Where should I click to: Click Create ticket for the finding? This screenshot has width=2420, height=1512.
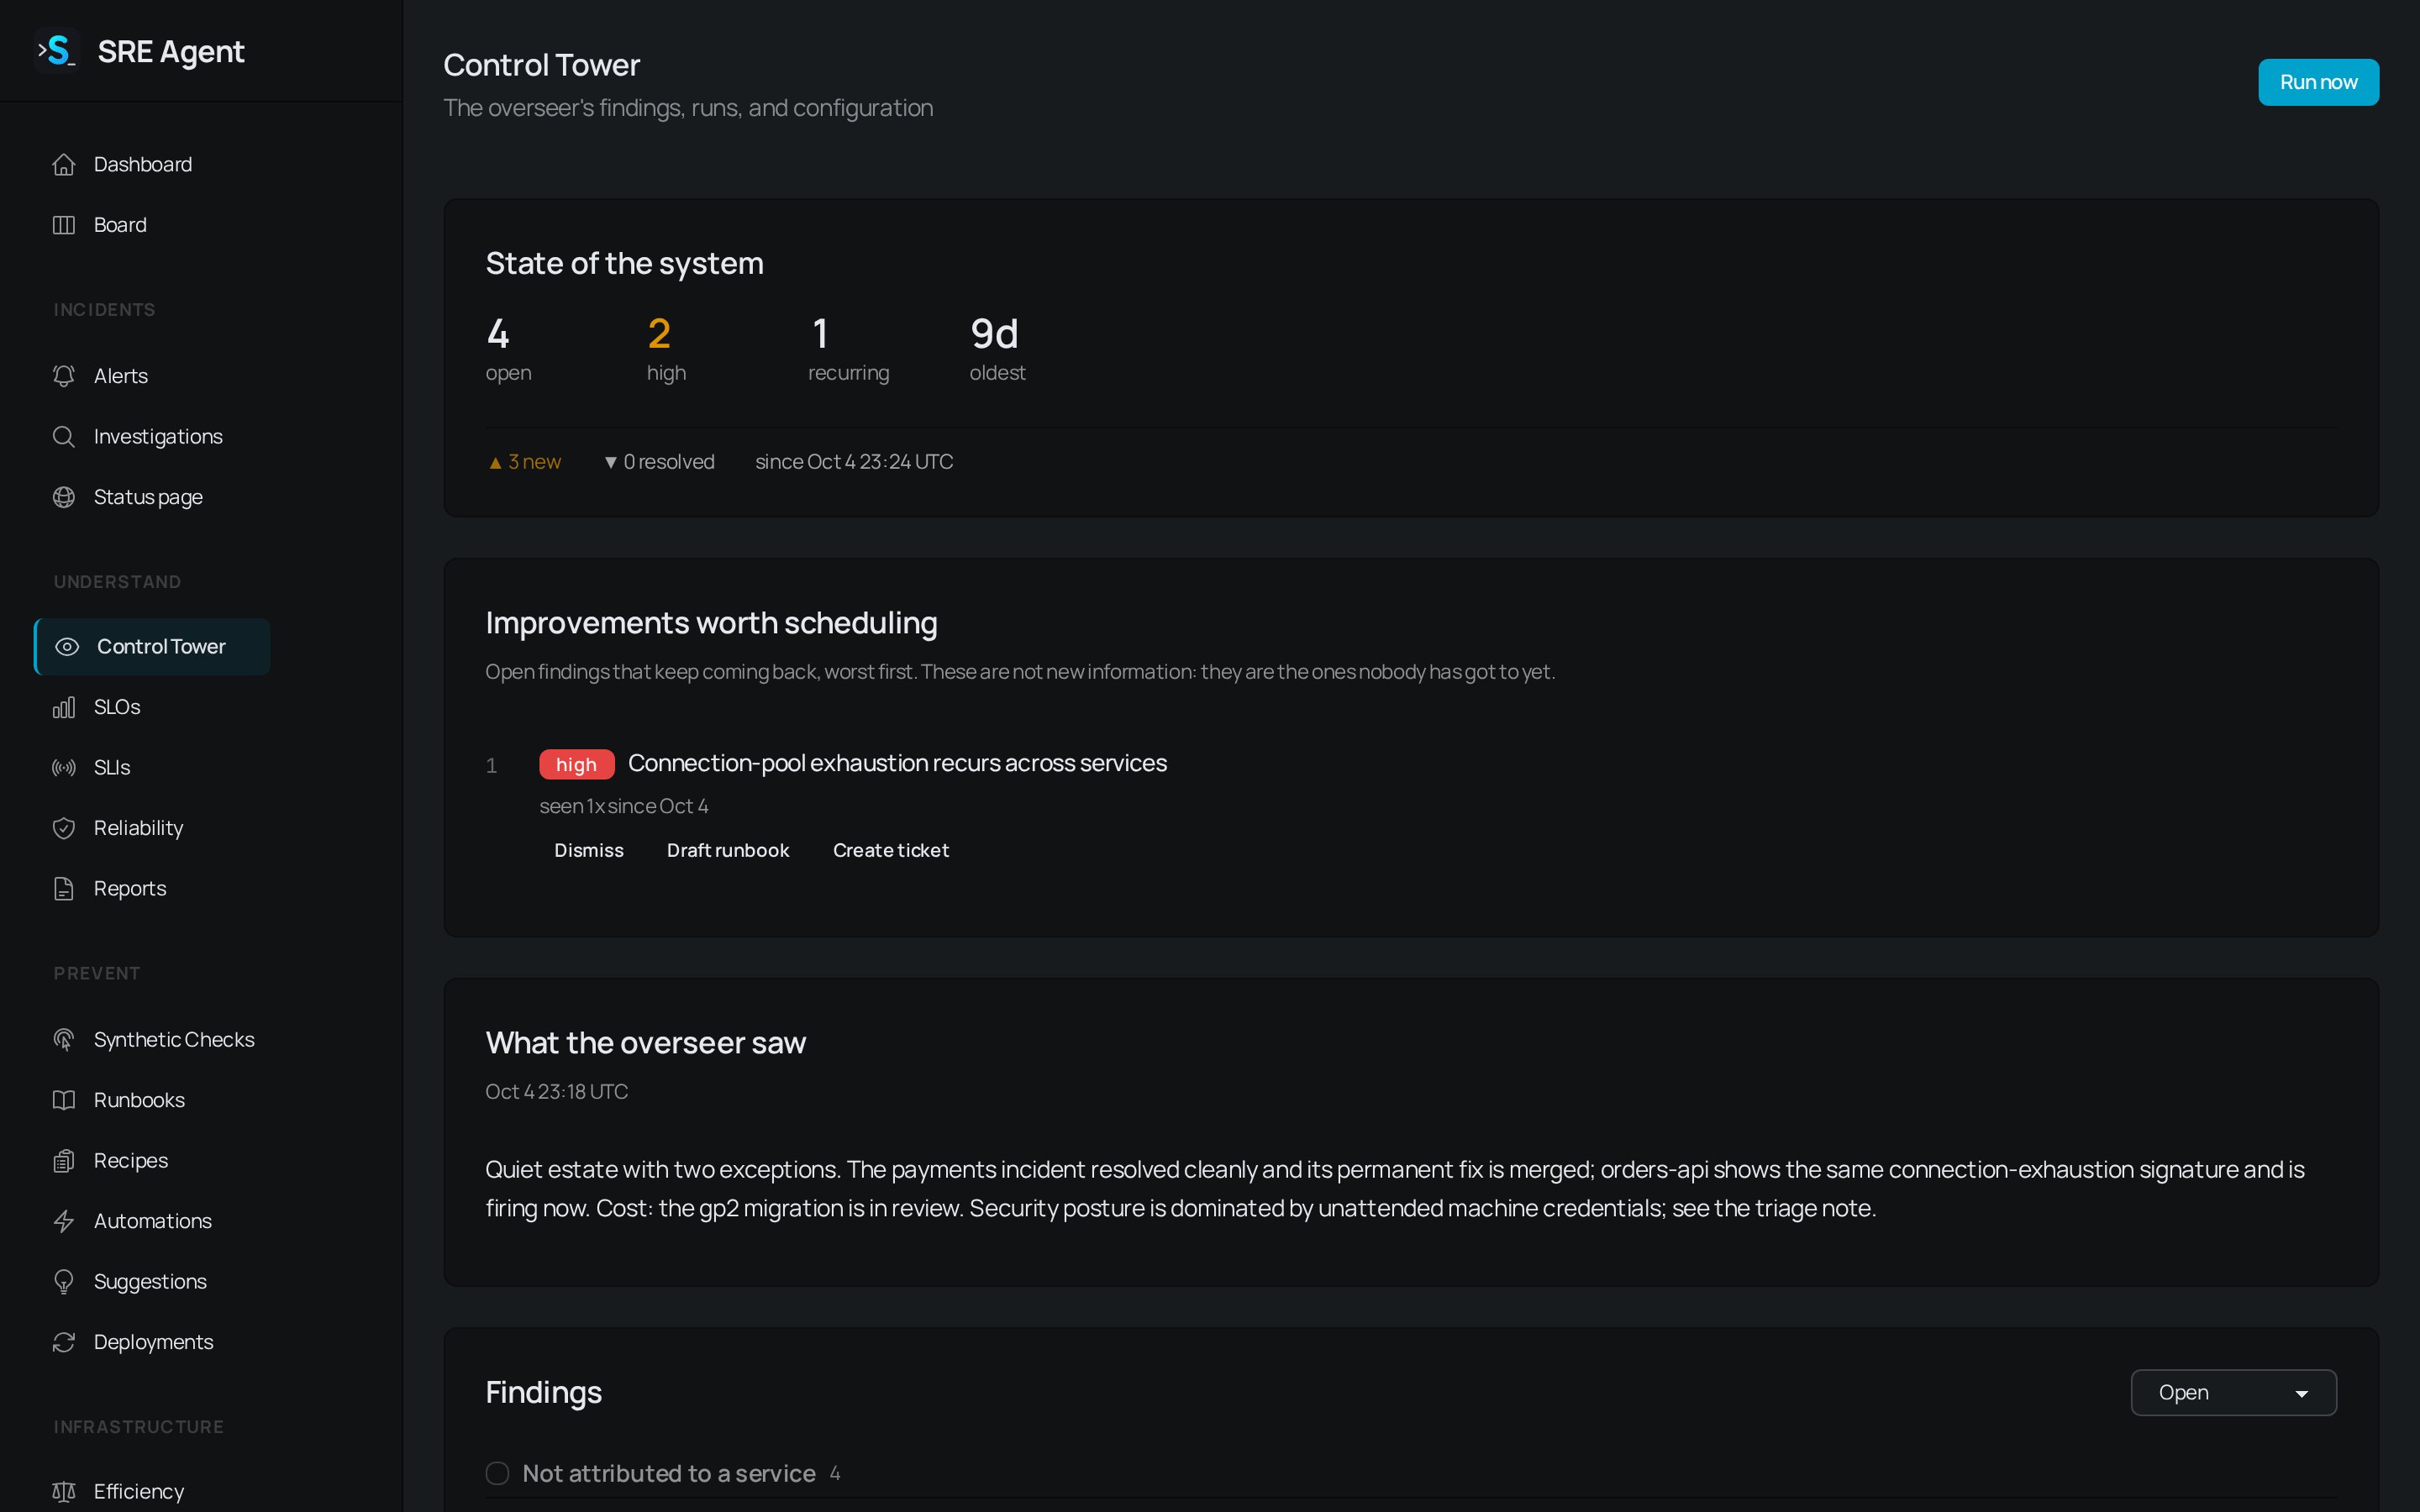click(x=891, y=850)
